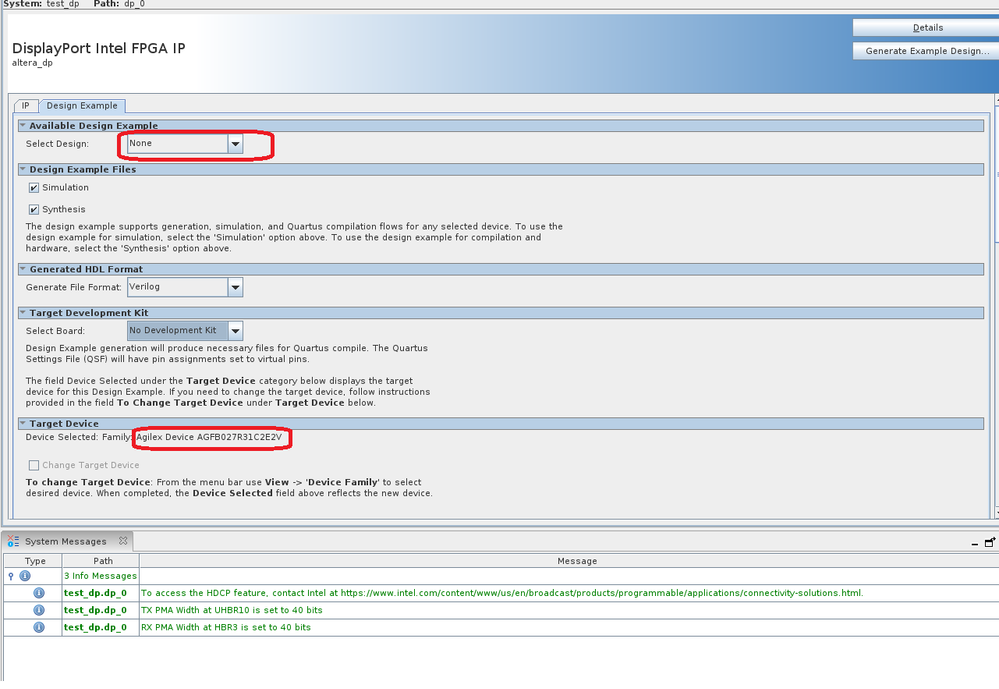The height and width of the screenshot is (689, 999).
Task: Select the Design Example tab
Action: 82,106
